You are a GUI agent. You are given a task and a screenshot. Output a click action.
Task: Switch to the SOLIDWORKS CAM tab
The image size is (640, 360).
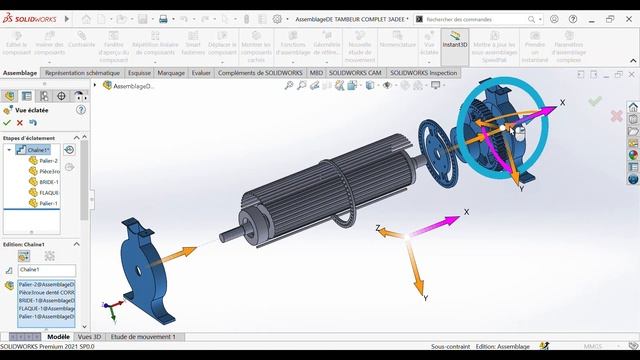pos(355,73)
